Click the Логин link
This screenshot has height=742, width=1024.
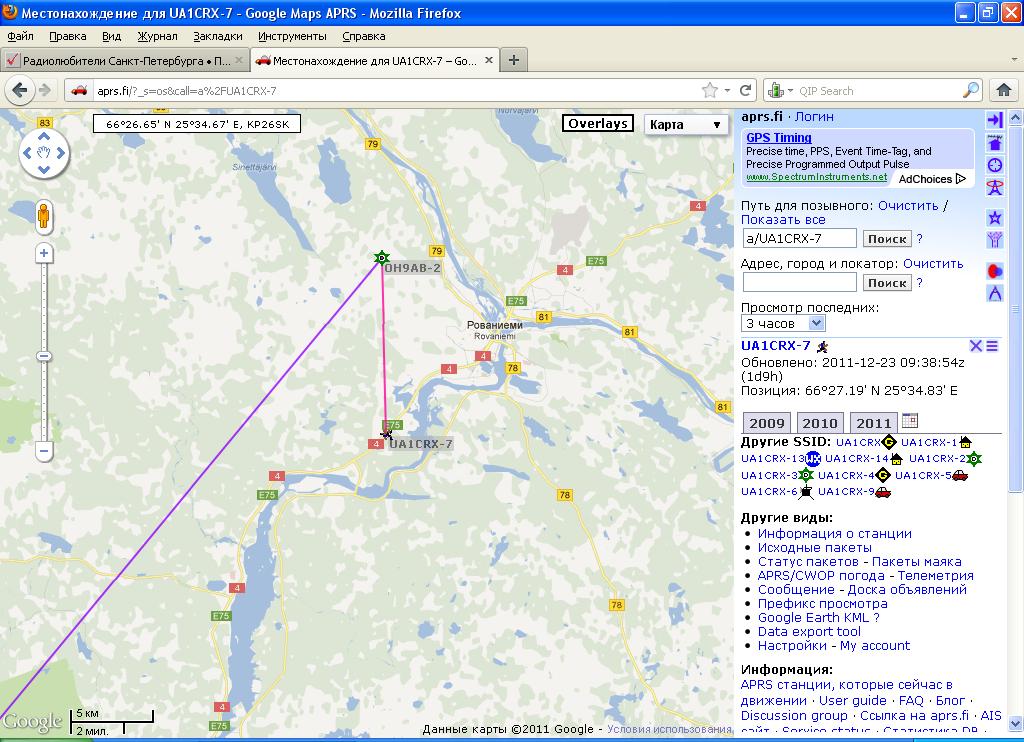(x=814, y=117)
